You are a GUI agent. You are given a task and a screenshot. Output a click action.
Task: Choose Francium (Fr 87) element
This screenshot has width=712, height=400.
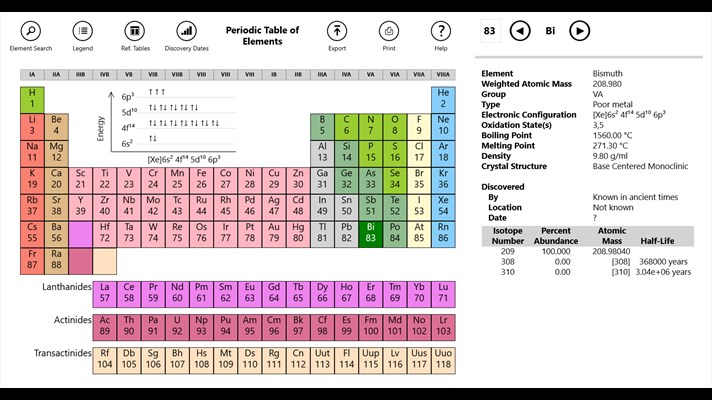[32, 261]
